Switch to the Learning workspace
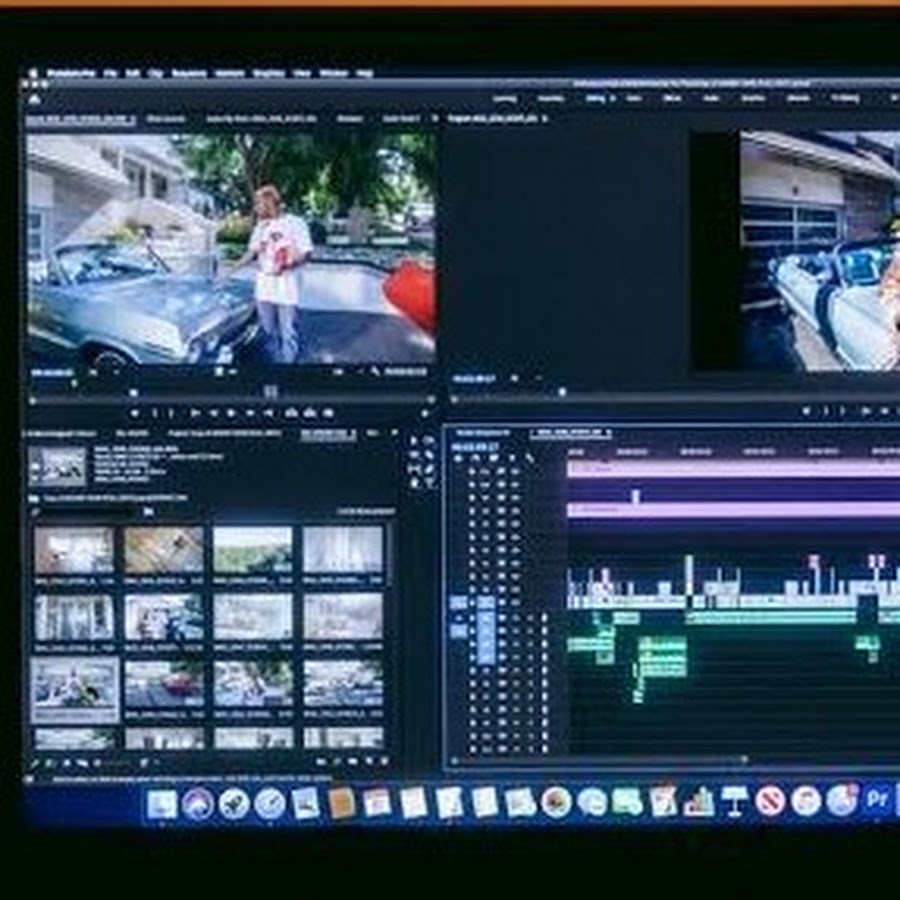 (x=505, y=98)
